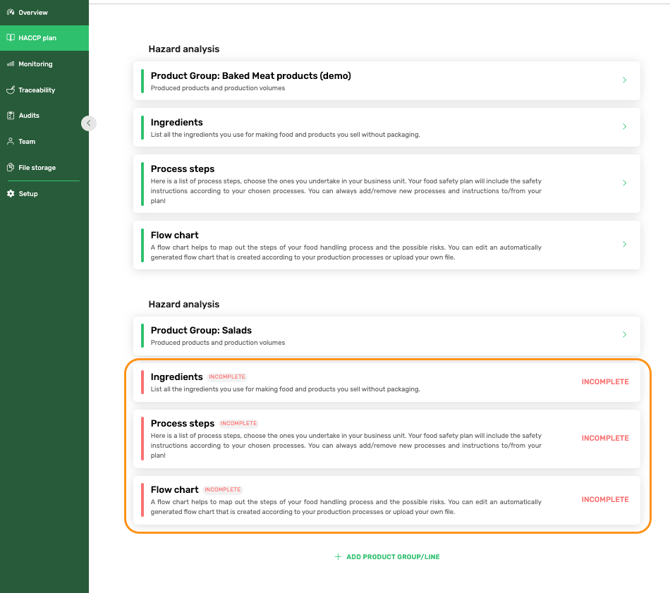
Task: Add a new product group/line
Action: (x=387, y=557)
